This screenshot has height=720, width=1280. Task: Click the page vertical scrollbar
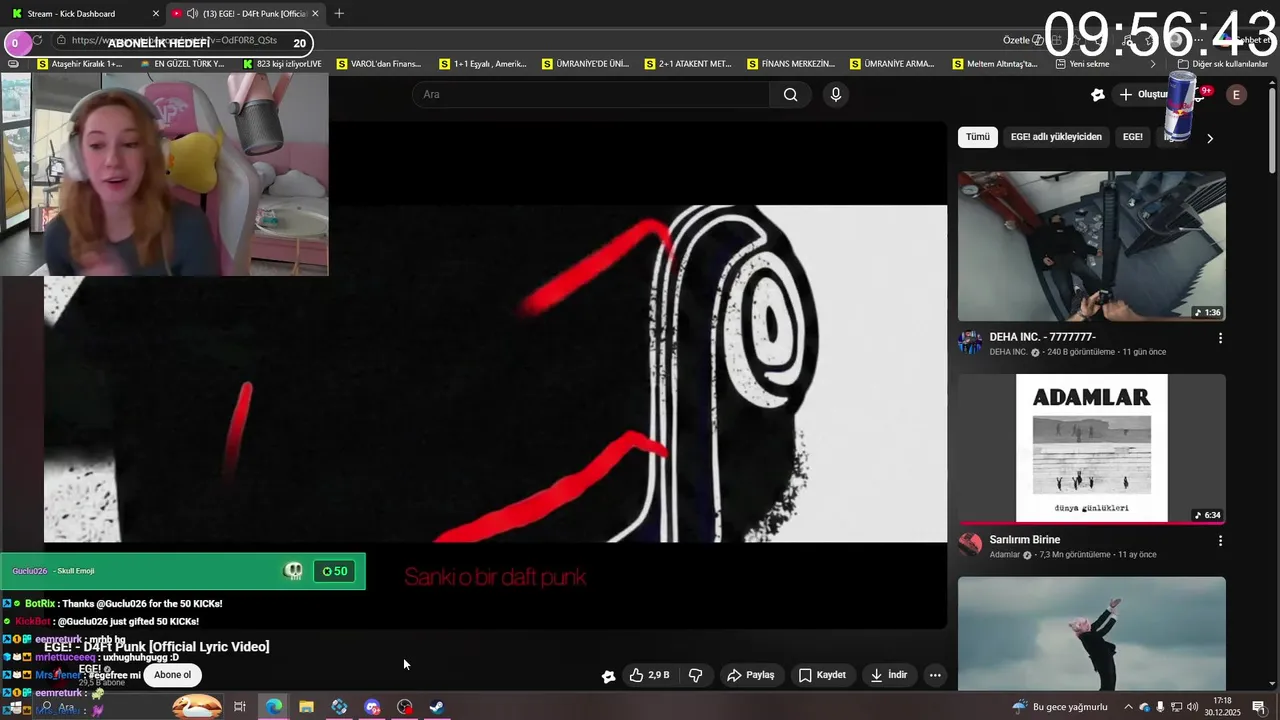pyautogui.click(x=1272, y=130)
